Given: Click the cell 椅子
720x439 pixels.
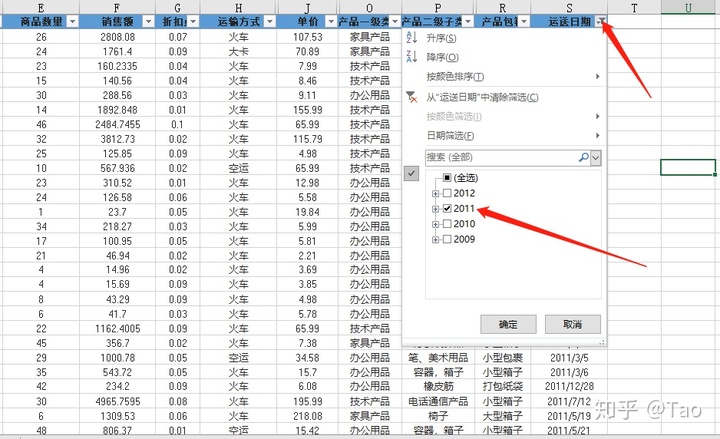Looking at the screenshot, I should [x=439, y=416].
